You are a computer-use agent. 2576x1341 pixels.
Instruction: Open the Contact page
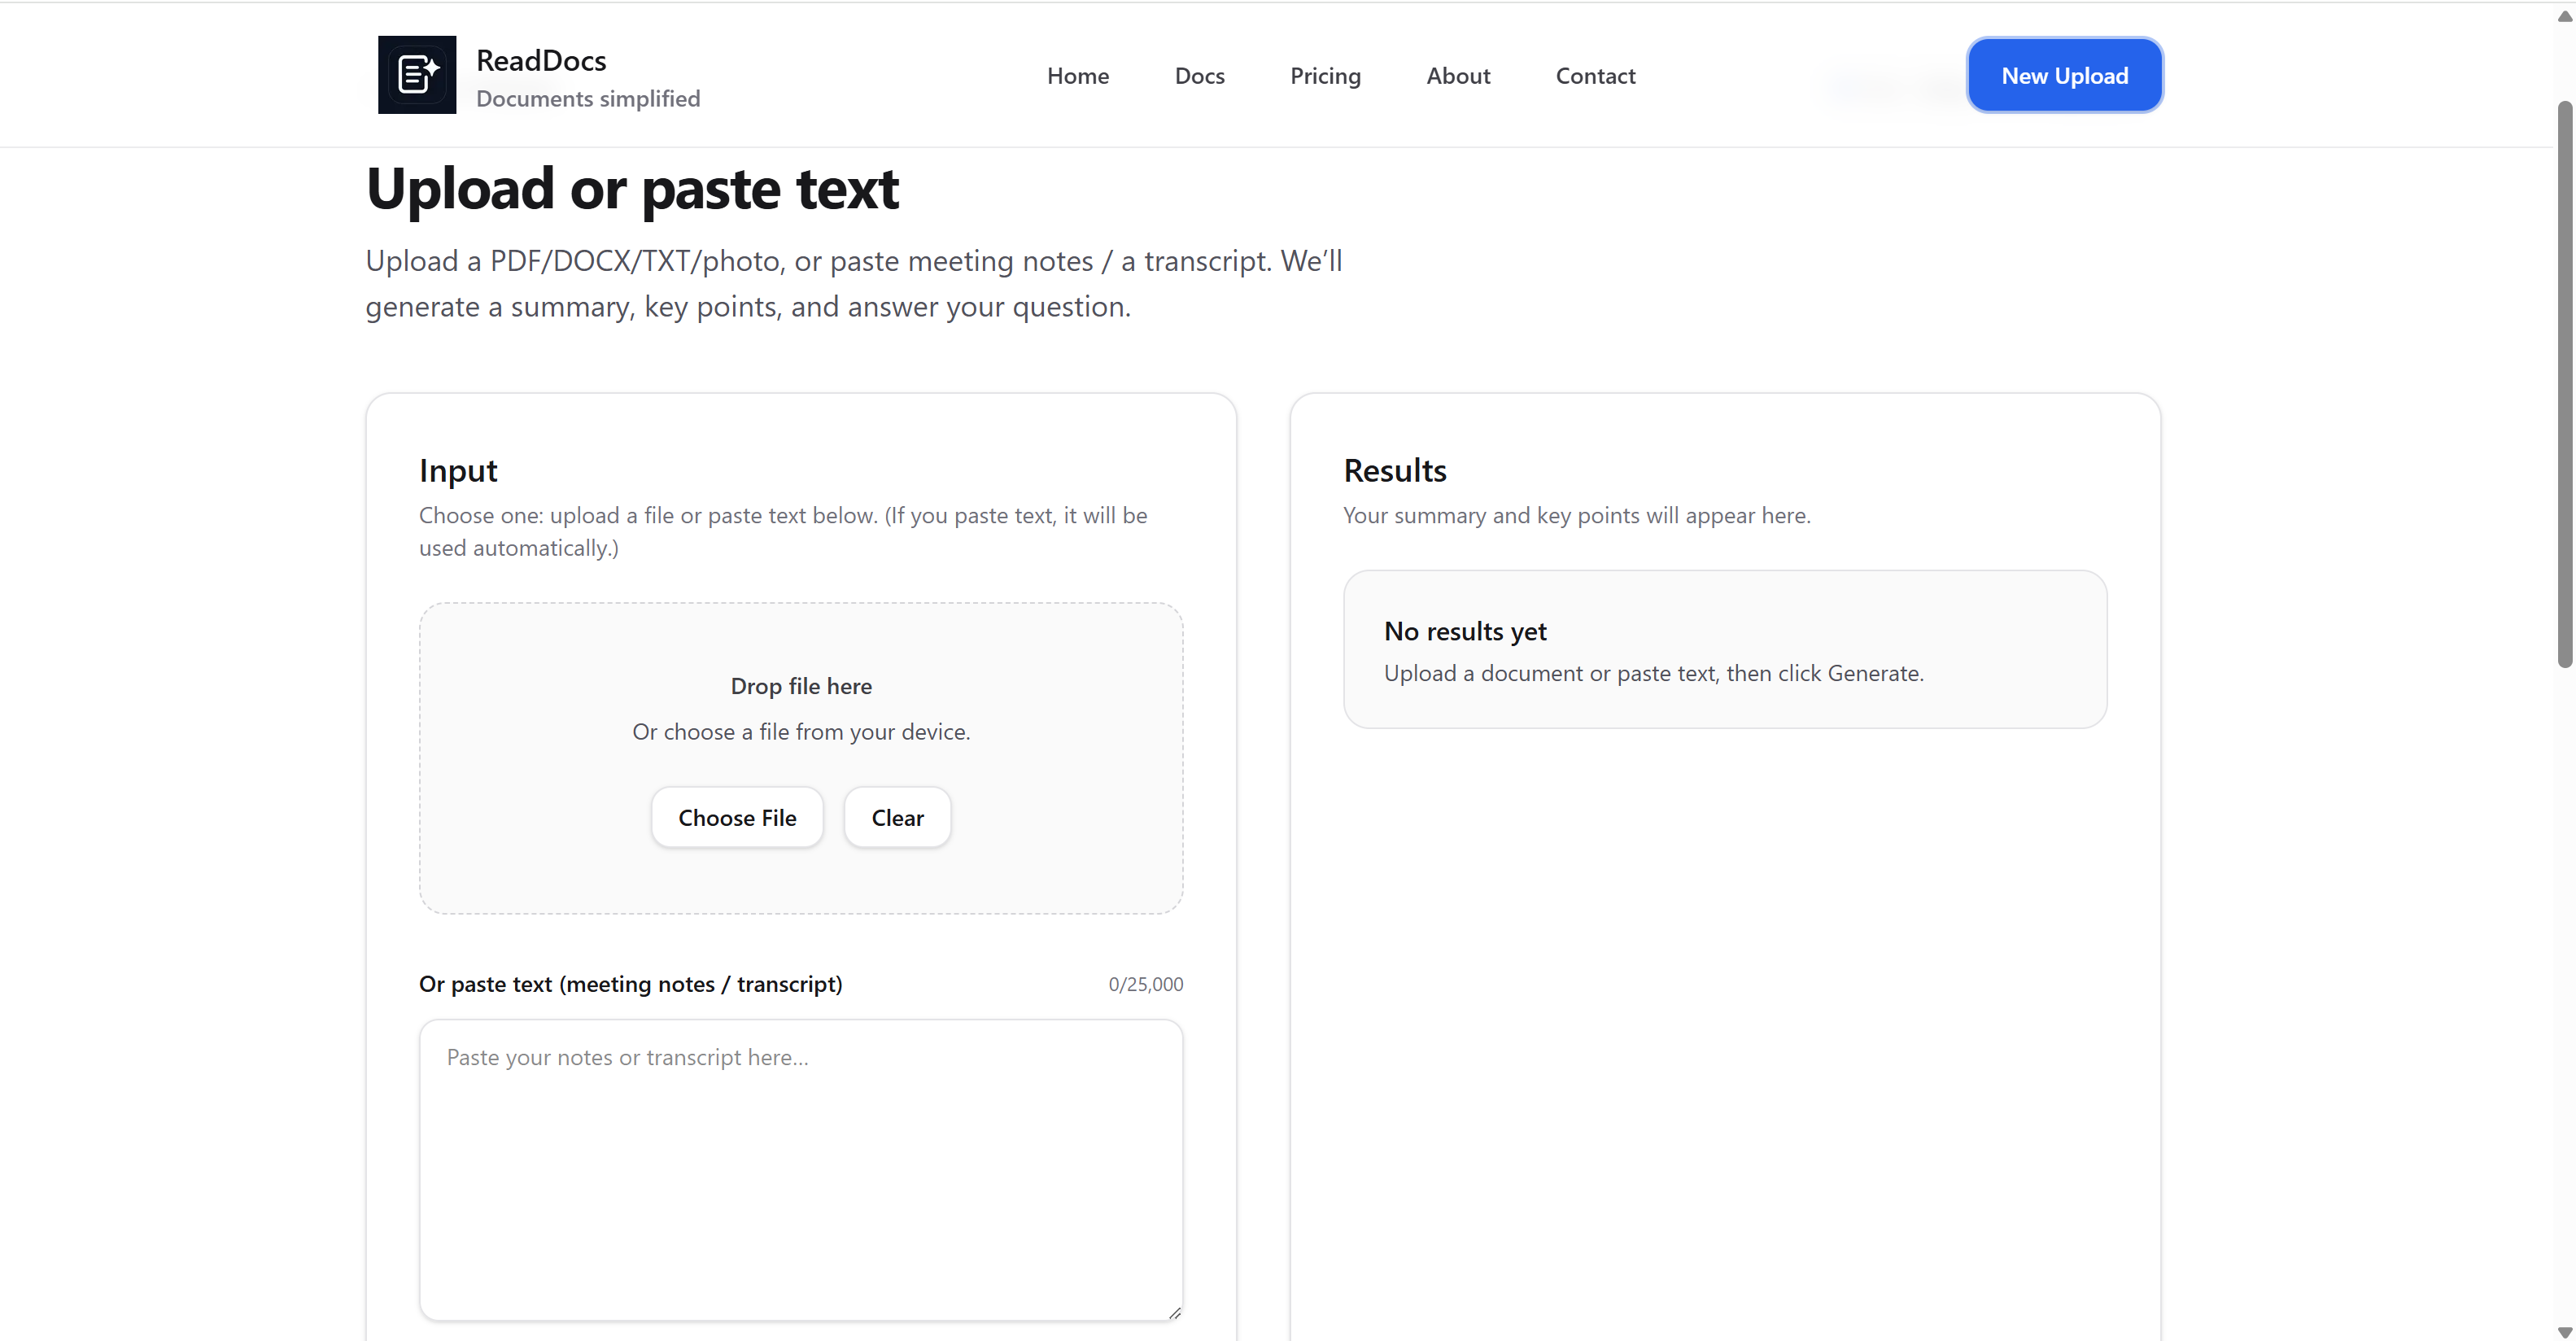1595,75
